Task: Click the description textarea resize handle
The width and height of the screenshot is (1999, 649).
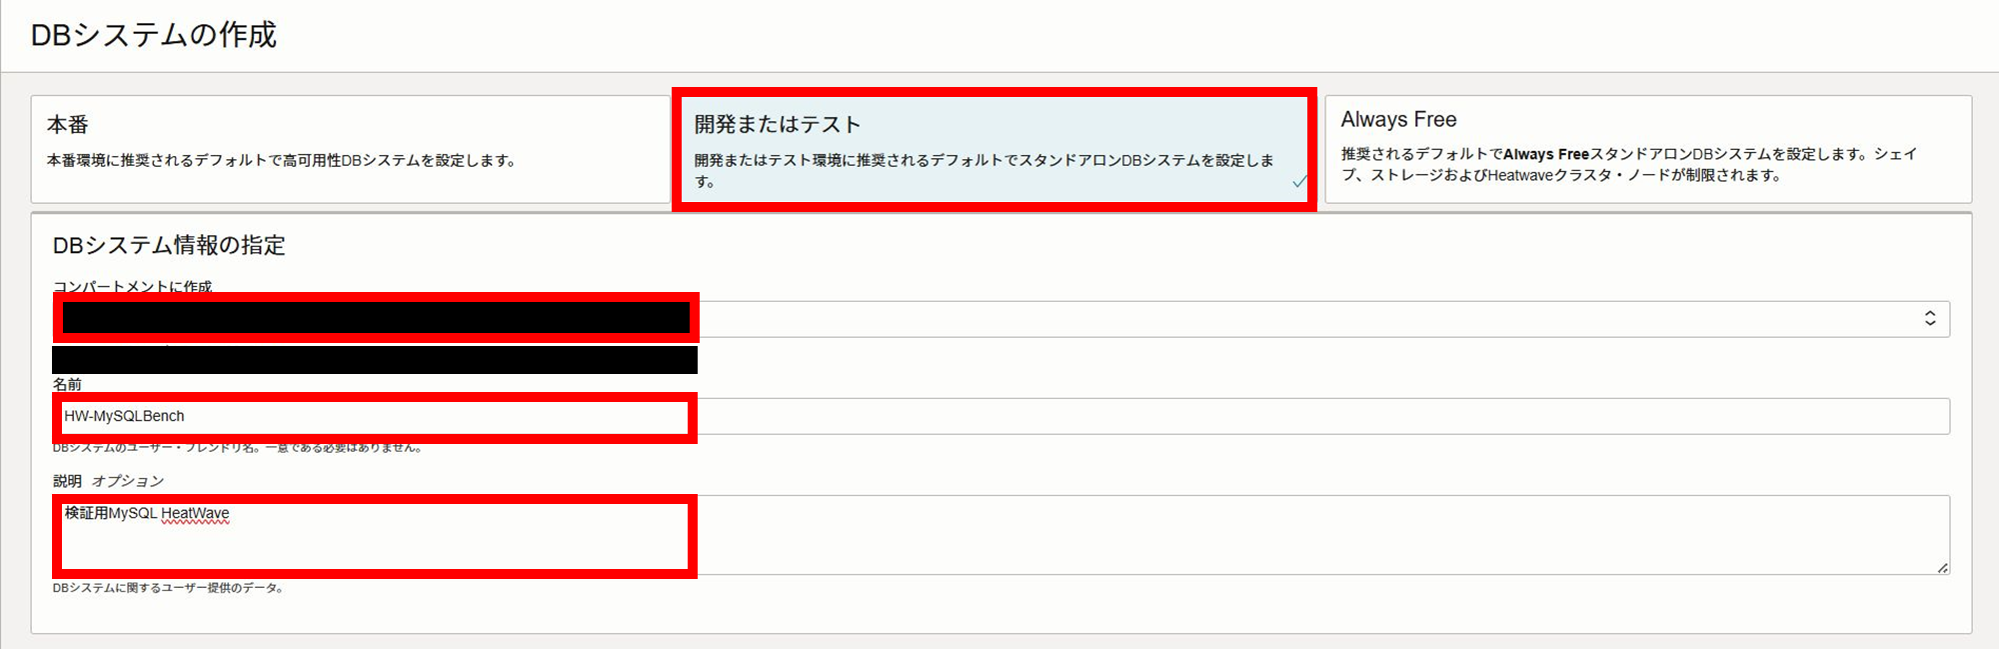Action: click(x=1942, y=567)
